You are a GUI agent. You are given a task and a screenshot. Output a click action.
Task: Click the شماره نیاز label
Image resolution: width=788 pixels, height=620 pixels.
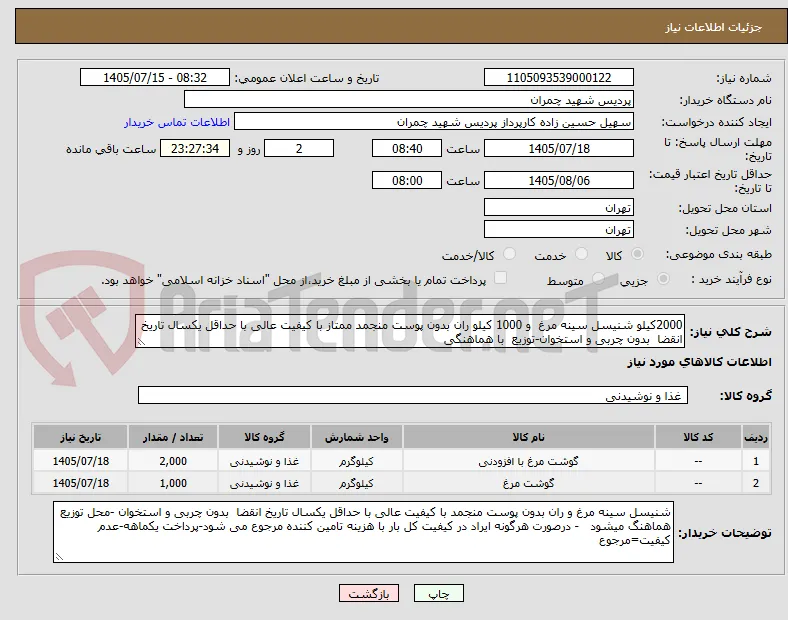[744, 78]
